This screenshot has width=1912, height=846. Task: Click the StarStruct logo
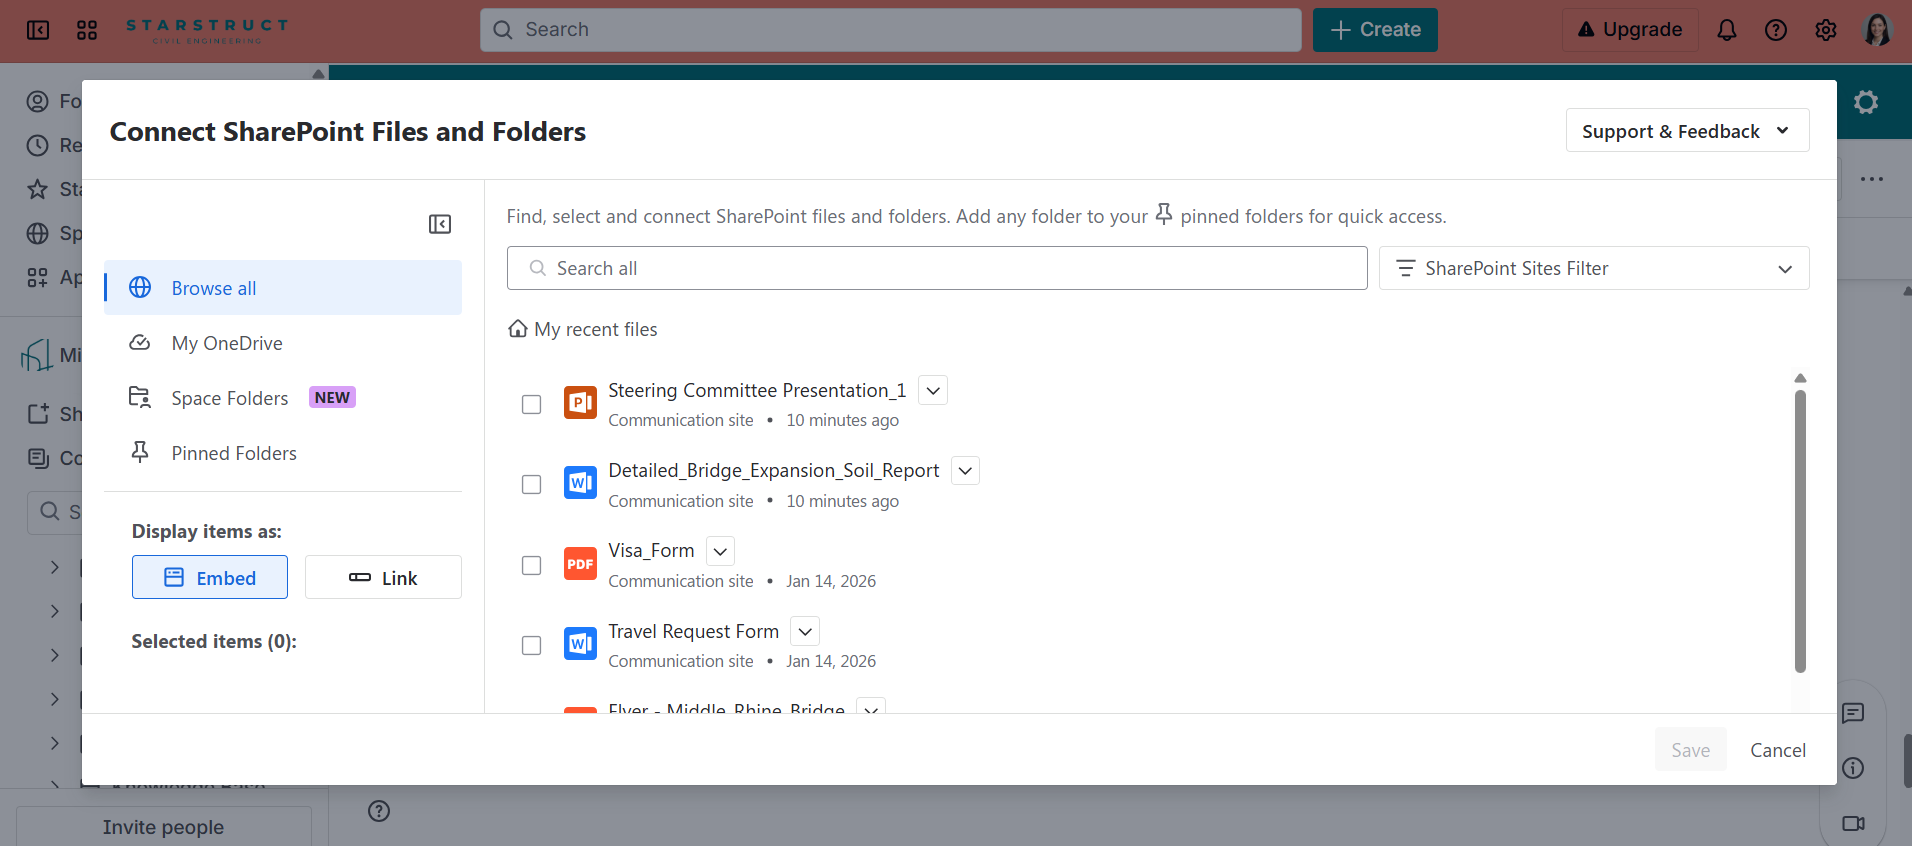click(207, 30)
